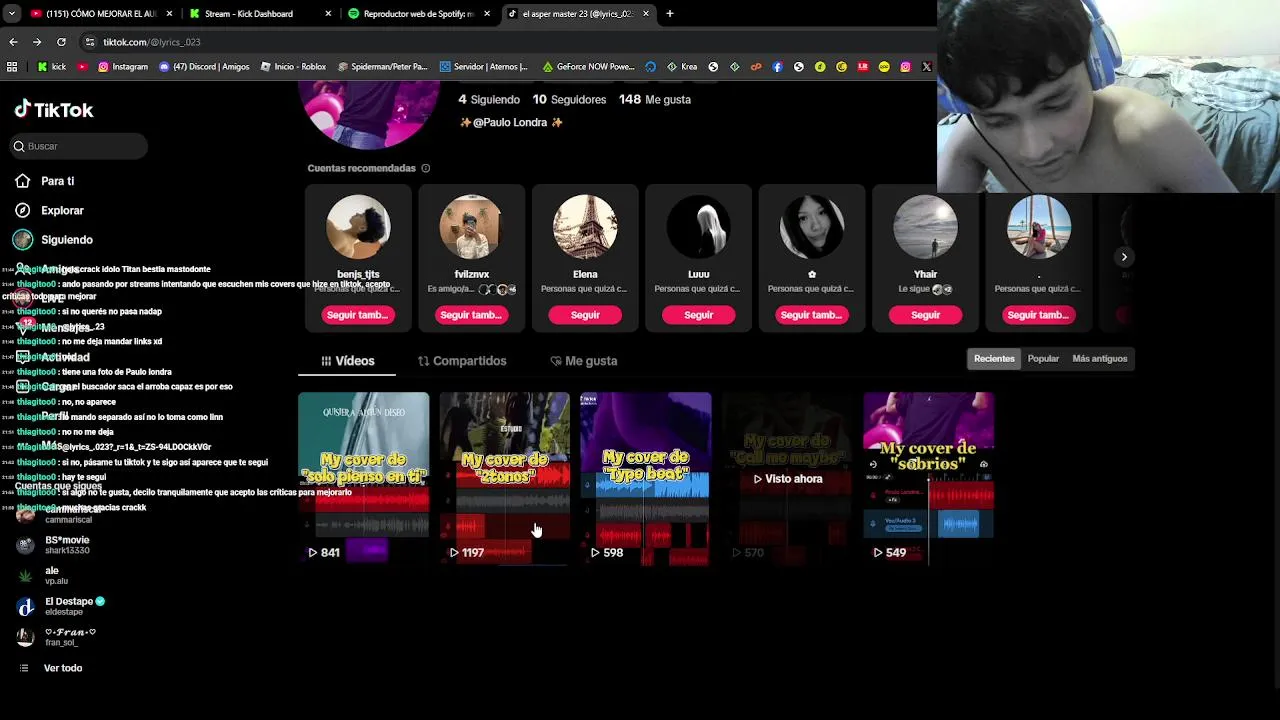Click the TikTok logo in the sidebar
This screenshot has height=720, width=1280.
(54, 110)
